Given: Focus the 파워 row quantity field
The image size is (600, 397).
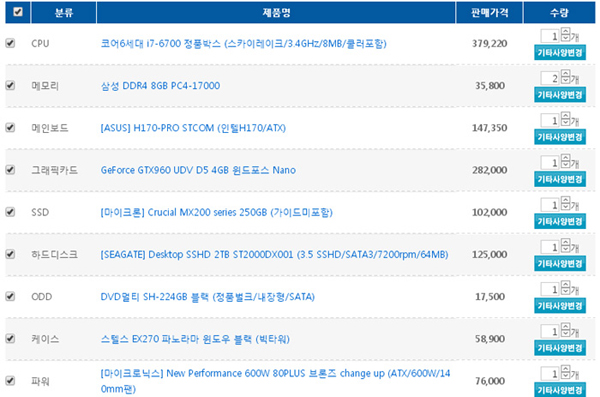Looking at the screenshot, I should (x=550, y=374).
